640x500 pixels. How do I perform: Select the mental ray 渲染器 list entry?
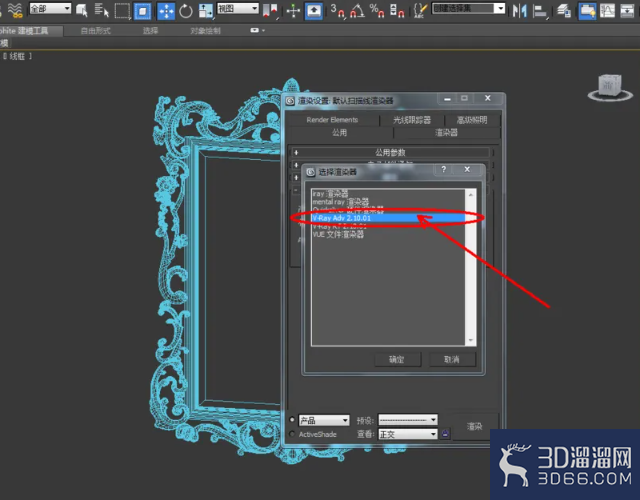[x=388, y=202]
